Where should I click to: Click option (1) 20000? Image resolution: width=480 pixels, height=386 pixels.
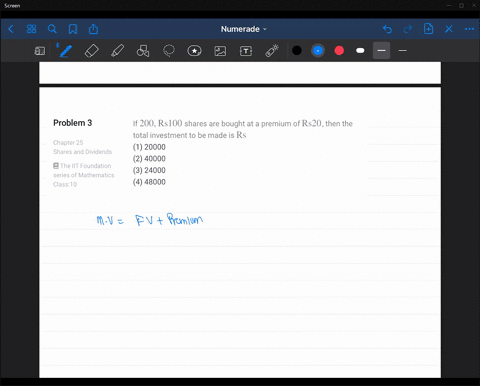(x=149, y=147)
